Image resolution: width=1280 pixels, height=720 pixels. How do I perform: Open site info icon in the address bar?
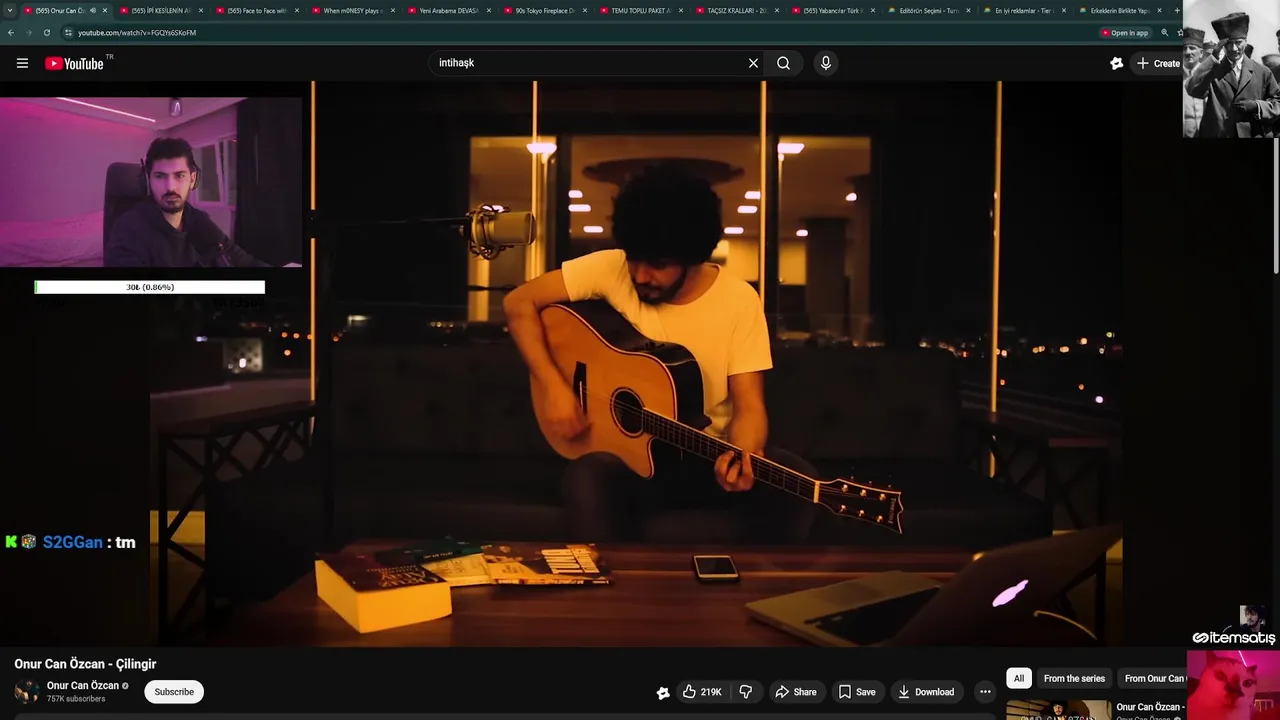coord(68,33)
